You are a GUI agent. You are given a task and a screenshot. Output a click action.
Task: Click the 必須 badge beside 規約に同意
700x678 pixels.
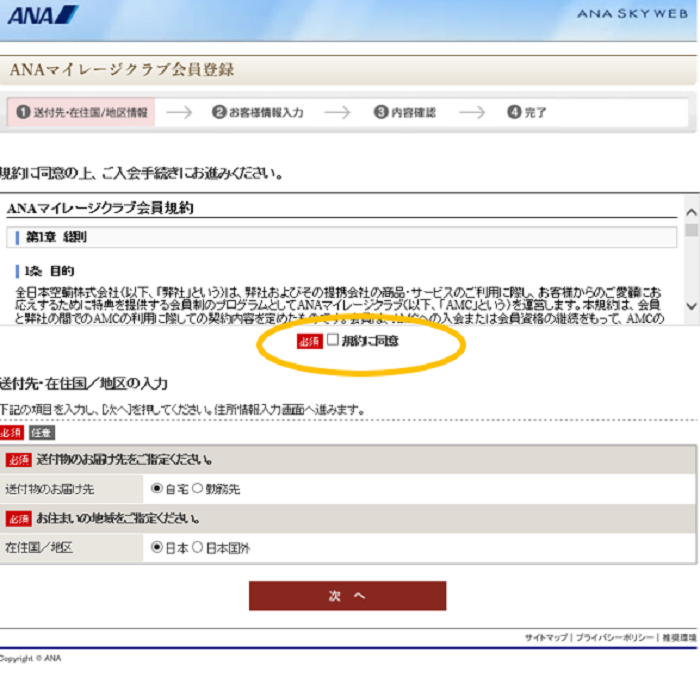(310, 341)
